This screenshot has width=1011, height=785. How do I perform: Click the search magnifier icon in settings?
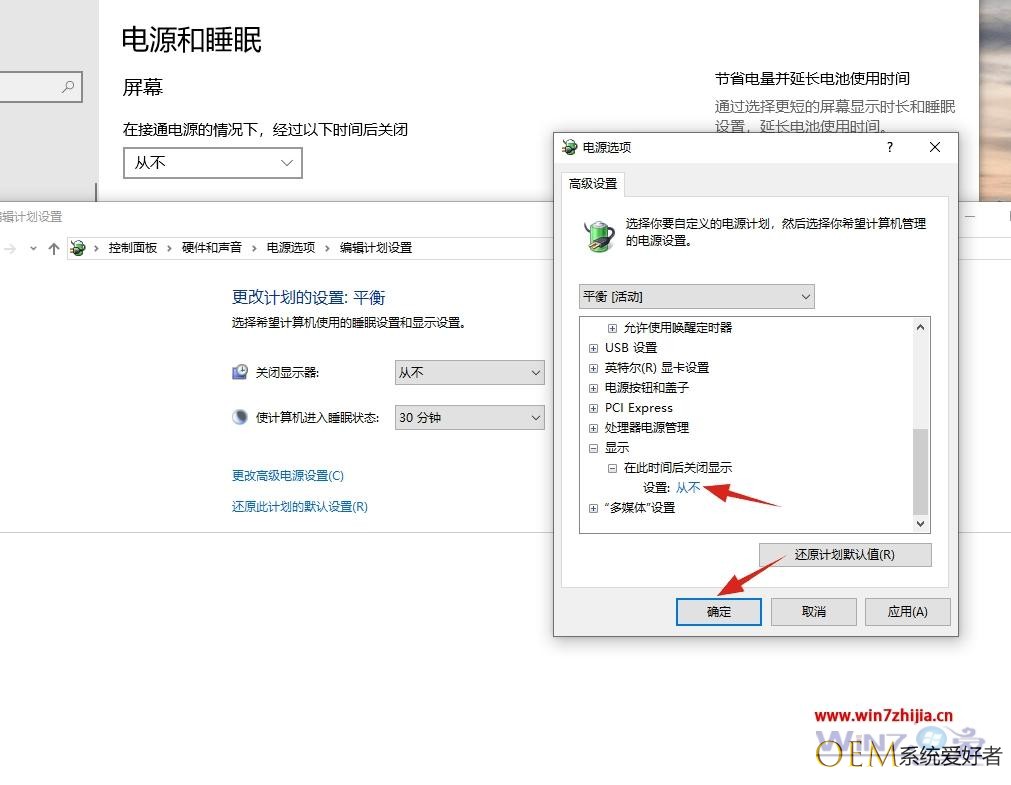coord(68,86)
